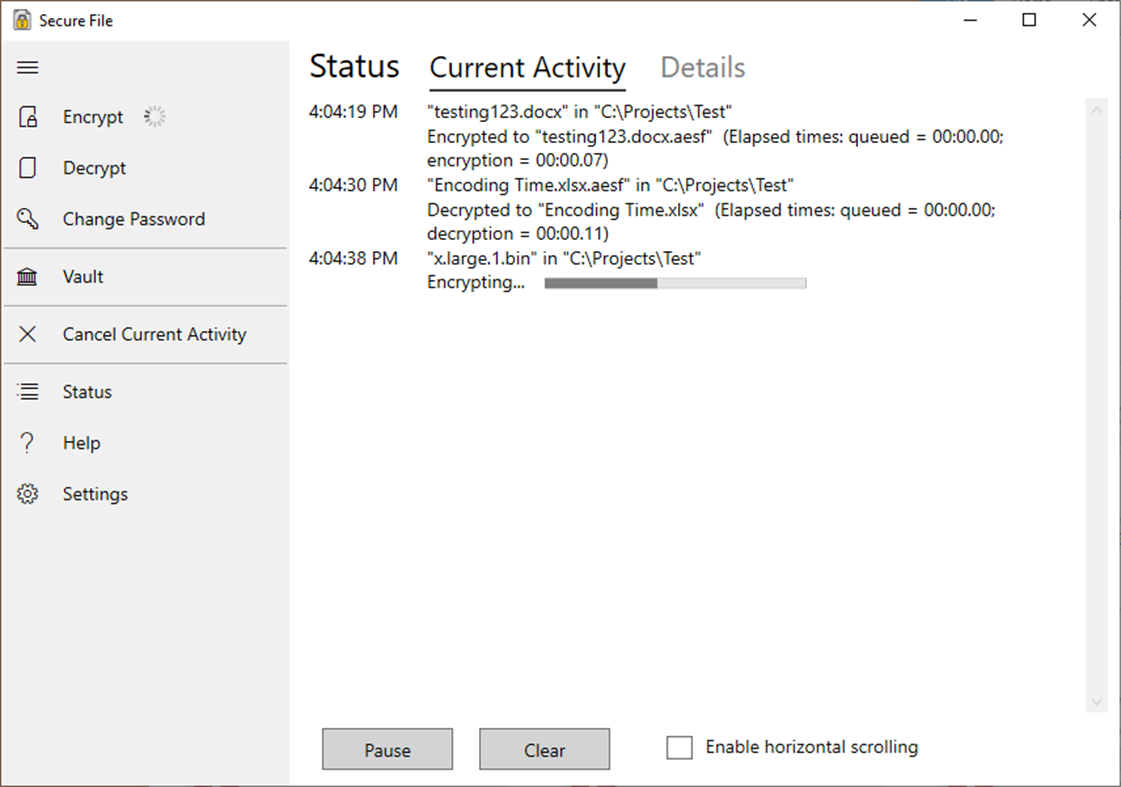Cancel current activity using the X icon
1121x787 pixels.
[x=27, y=334]
